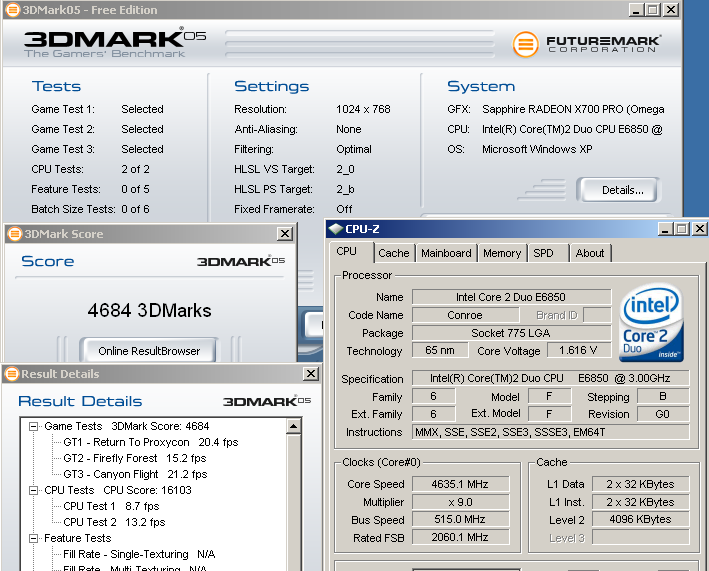The height and width of the screenshot is (571, 709).
Task: Click the Revision value 'G0'
Action: [663, 414]
